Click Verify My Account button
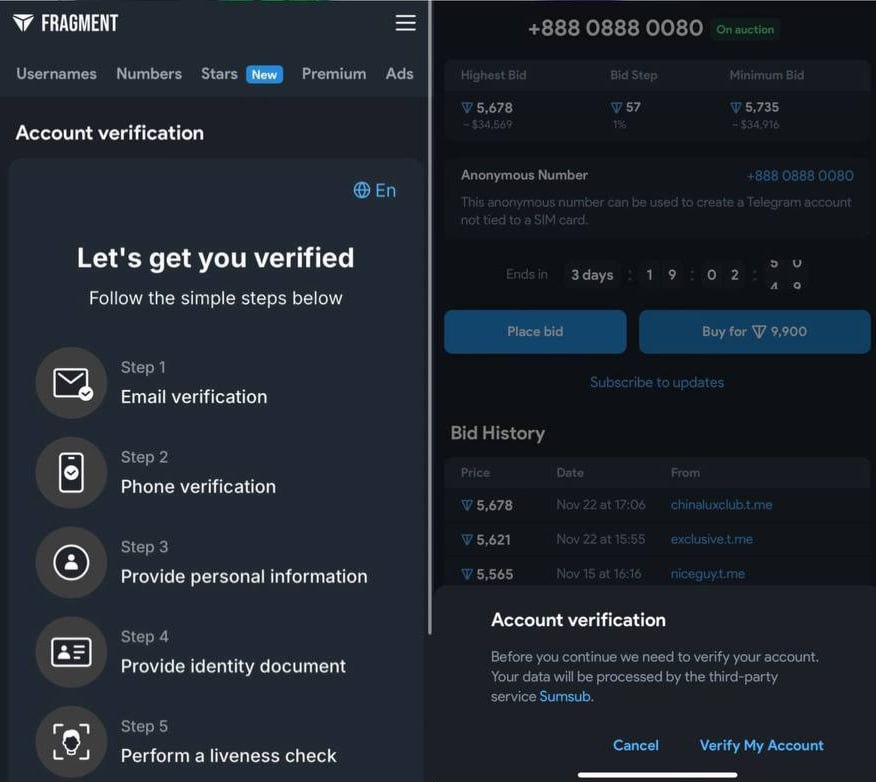 click(761, 745)
